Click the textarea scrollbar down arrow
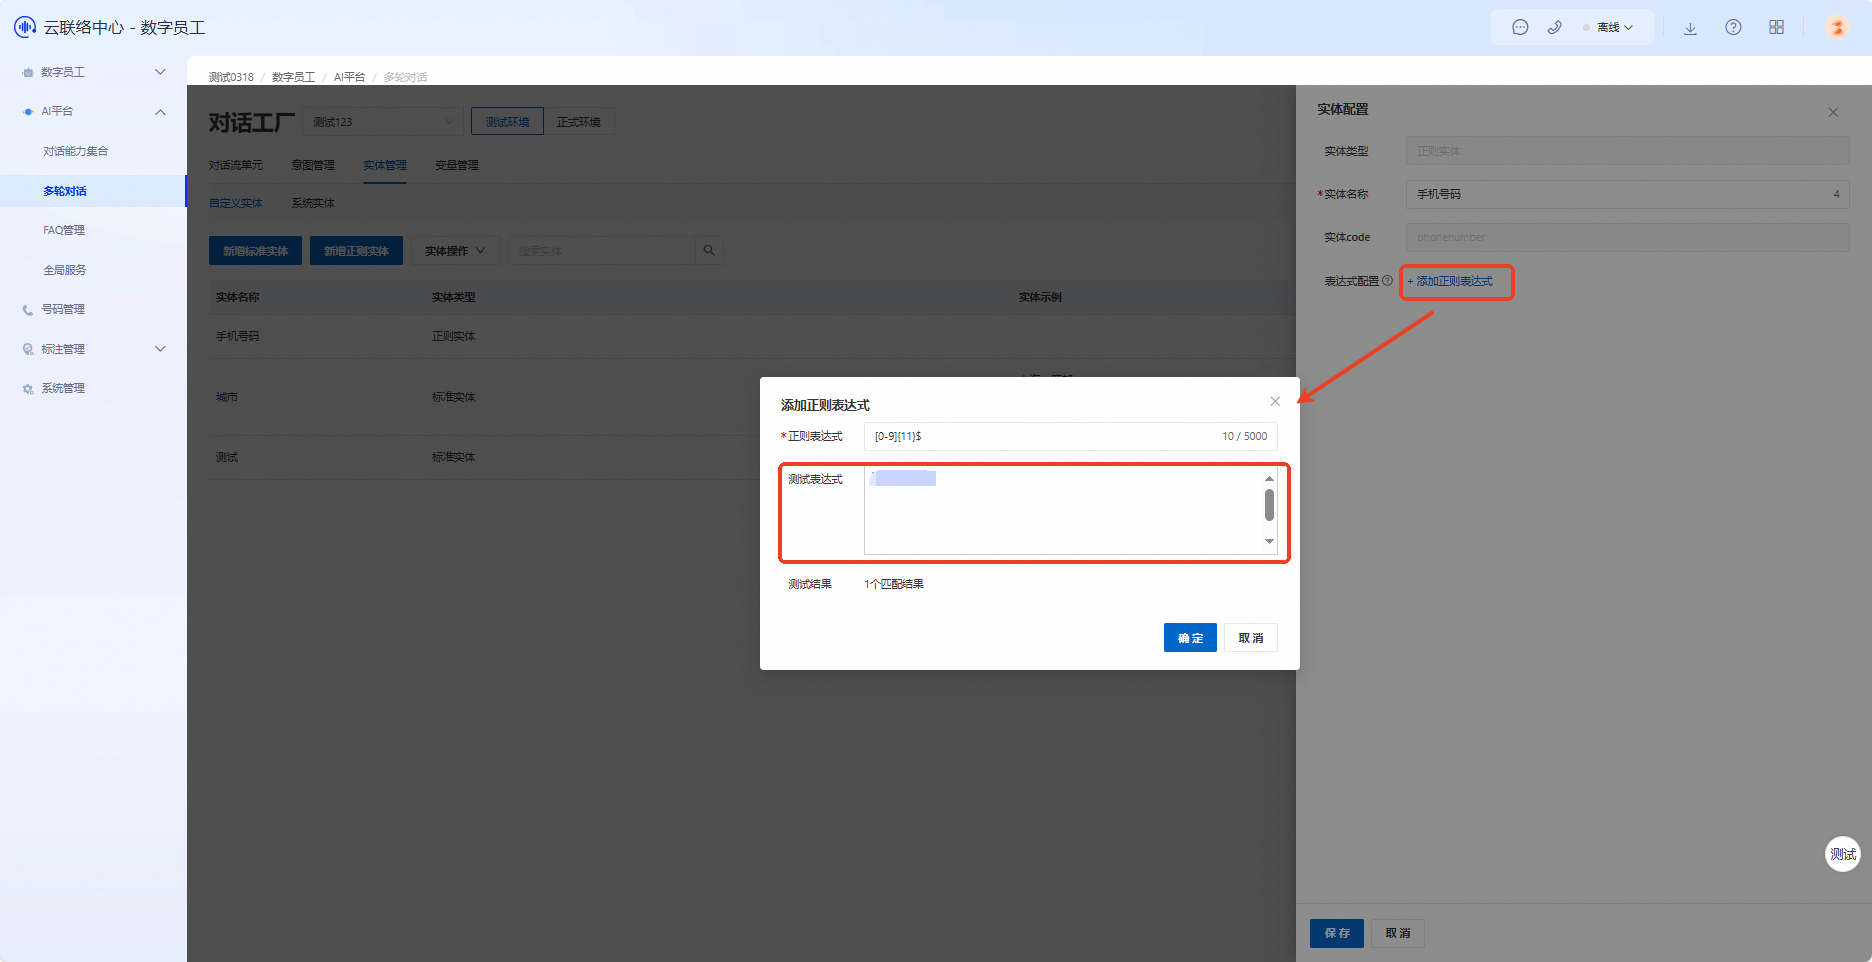Screen dimensions: 1872x962 pyautogui.click(x=1269, y=542)
